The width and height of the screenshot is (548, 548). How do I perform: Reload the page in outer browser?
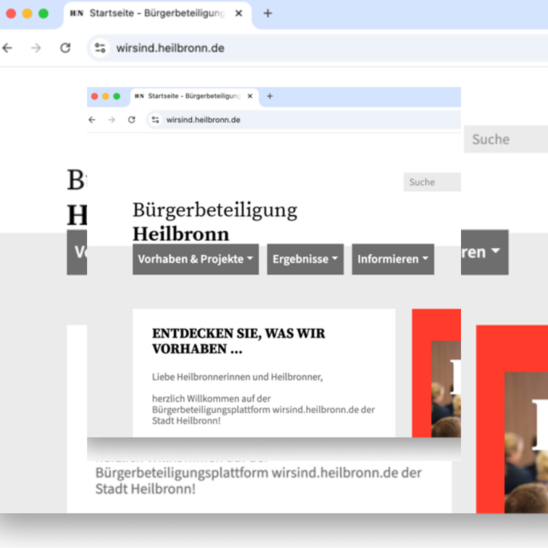click(65, 48)
